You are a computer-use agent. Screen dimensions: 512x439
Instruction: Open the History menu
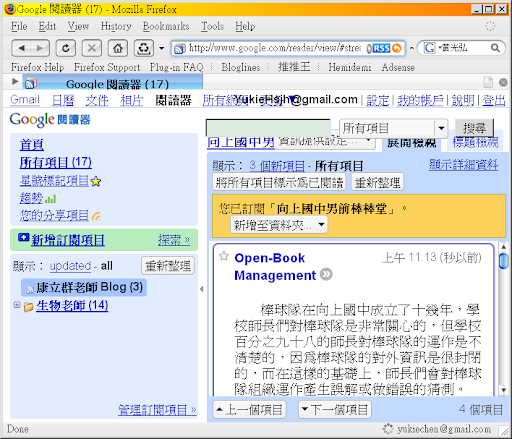116,26
